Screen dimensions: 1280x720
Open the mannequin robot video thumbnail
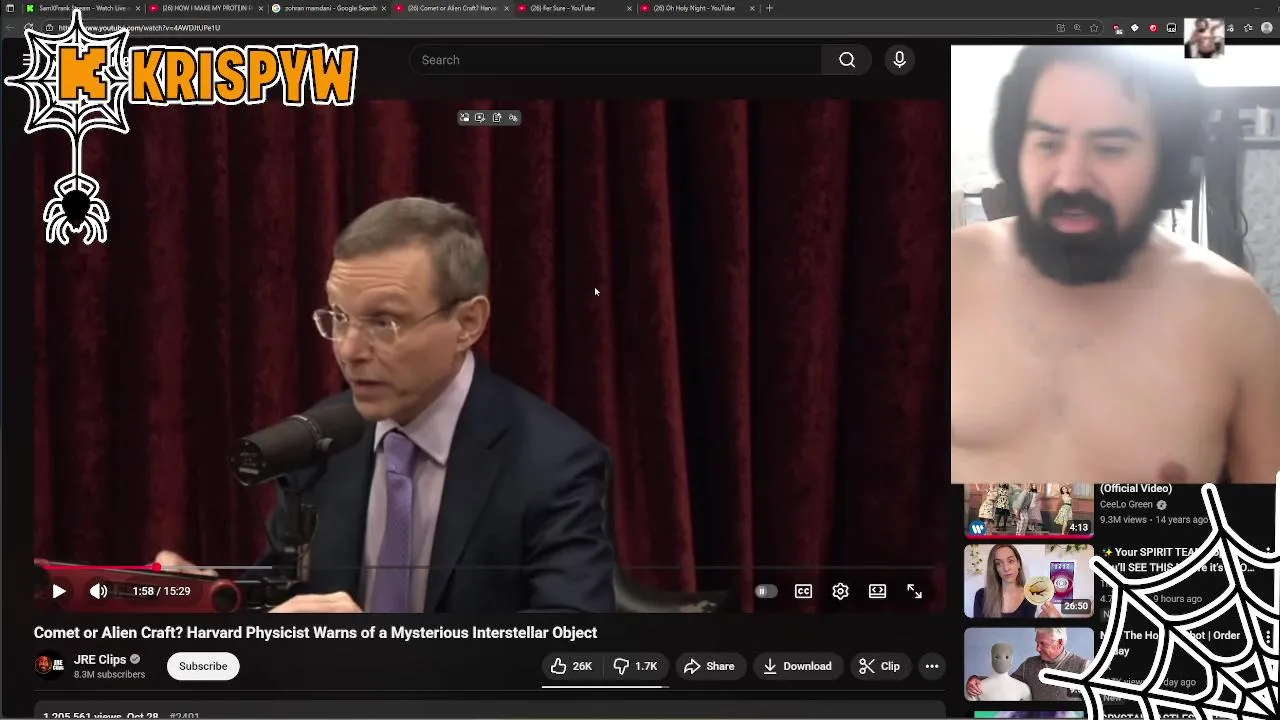1028,664
